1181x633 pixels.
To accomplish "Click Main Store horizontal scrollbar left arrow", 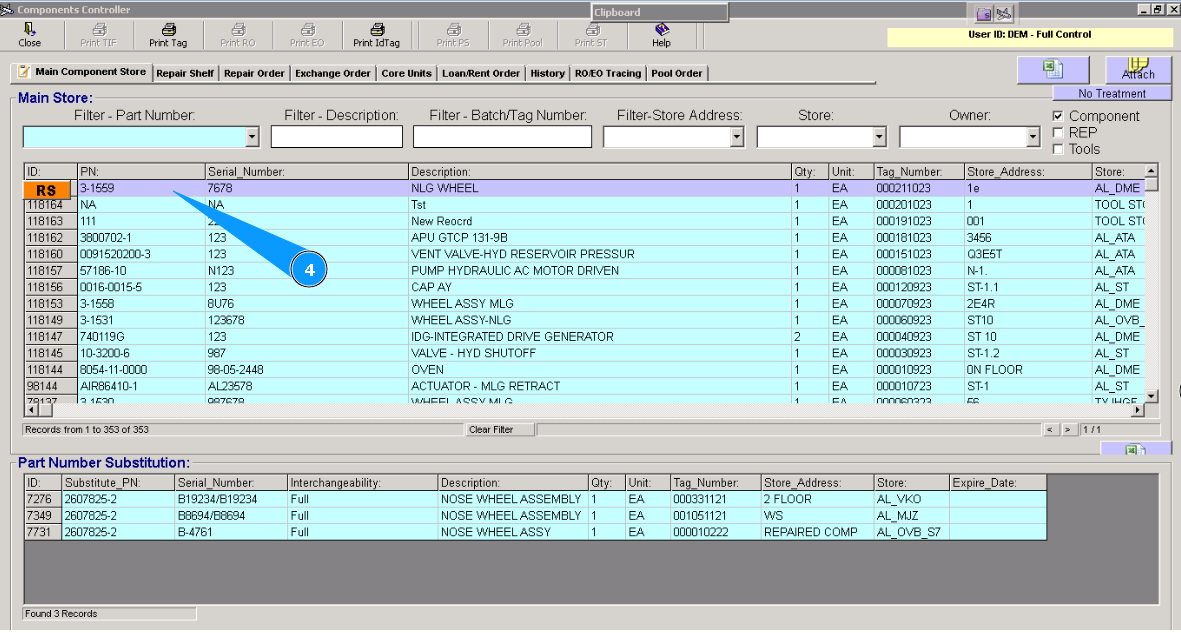I will pos(32,410).
